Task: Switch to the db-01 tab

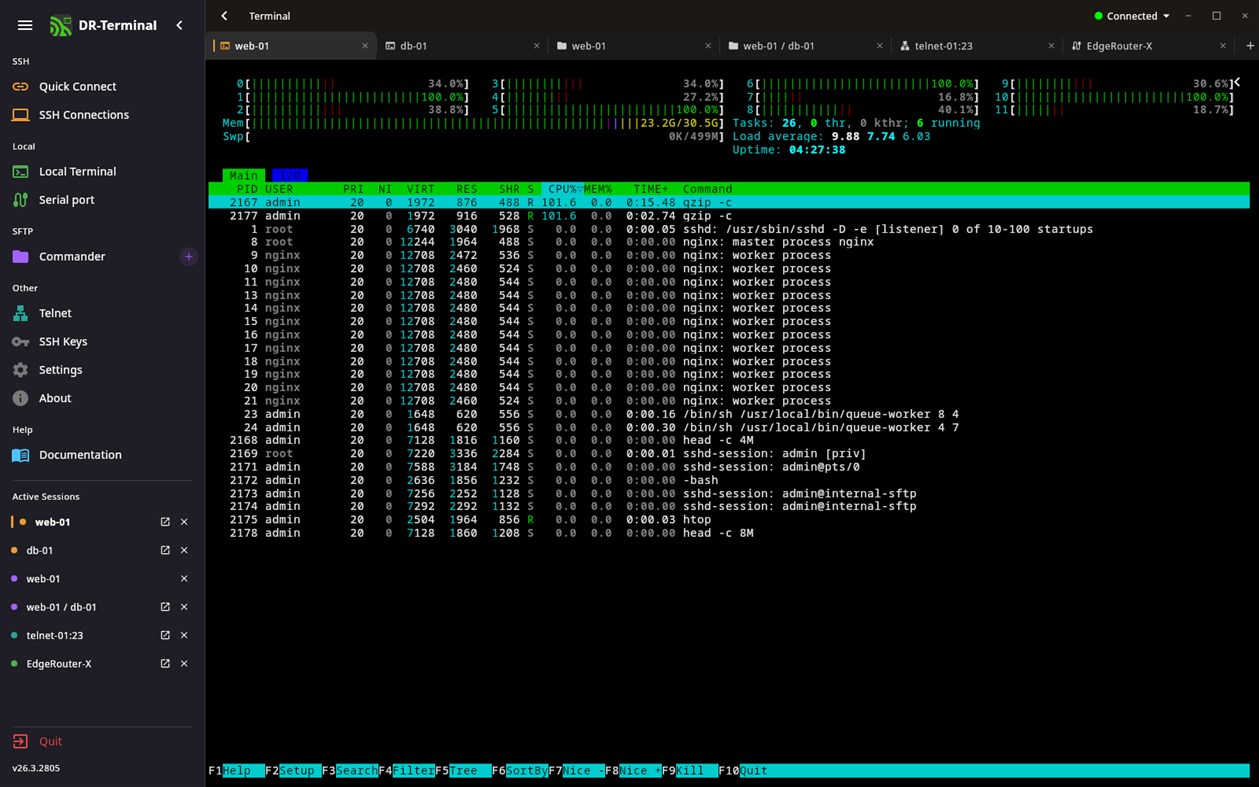Action: point(462,46)
